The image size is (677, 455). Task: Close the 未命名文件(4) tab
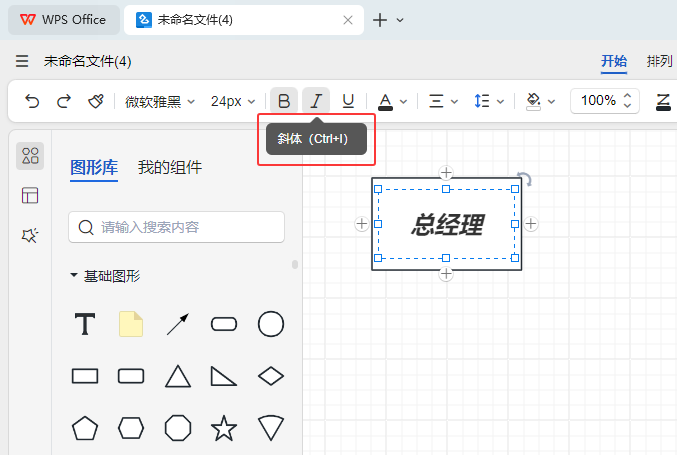(x=348, y=20)
